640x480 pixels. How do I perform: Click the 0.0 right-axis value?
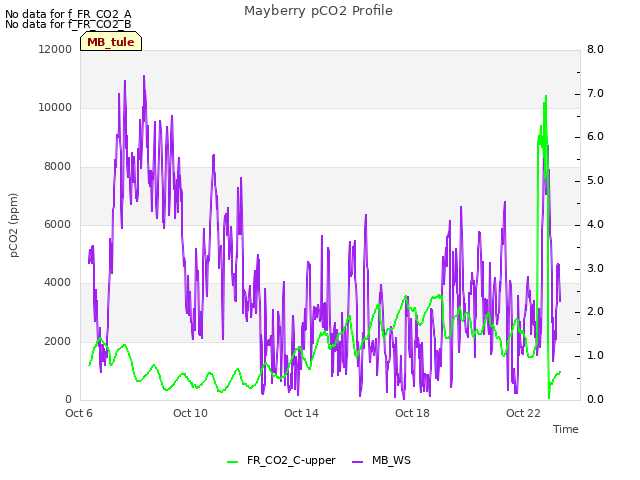pos(595,400)
